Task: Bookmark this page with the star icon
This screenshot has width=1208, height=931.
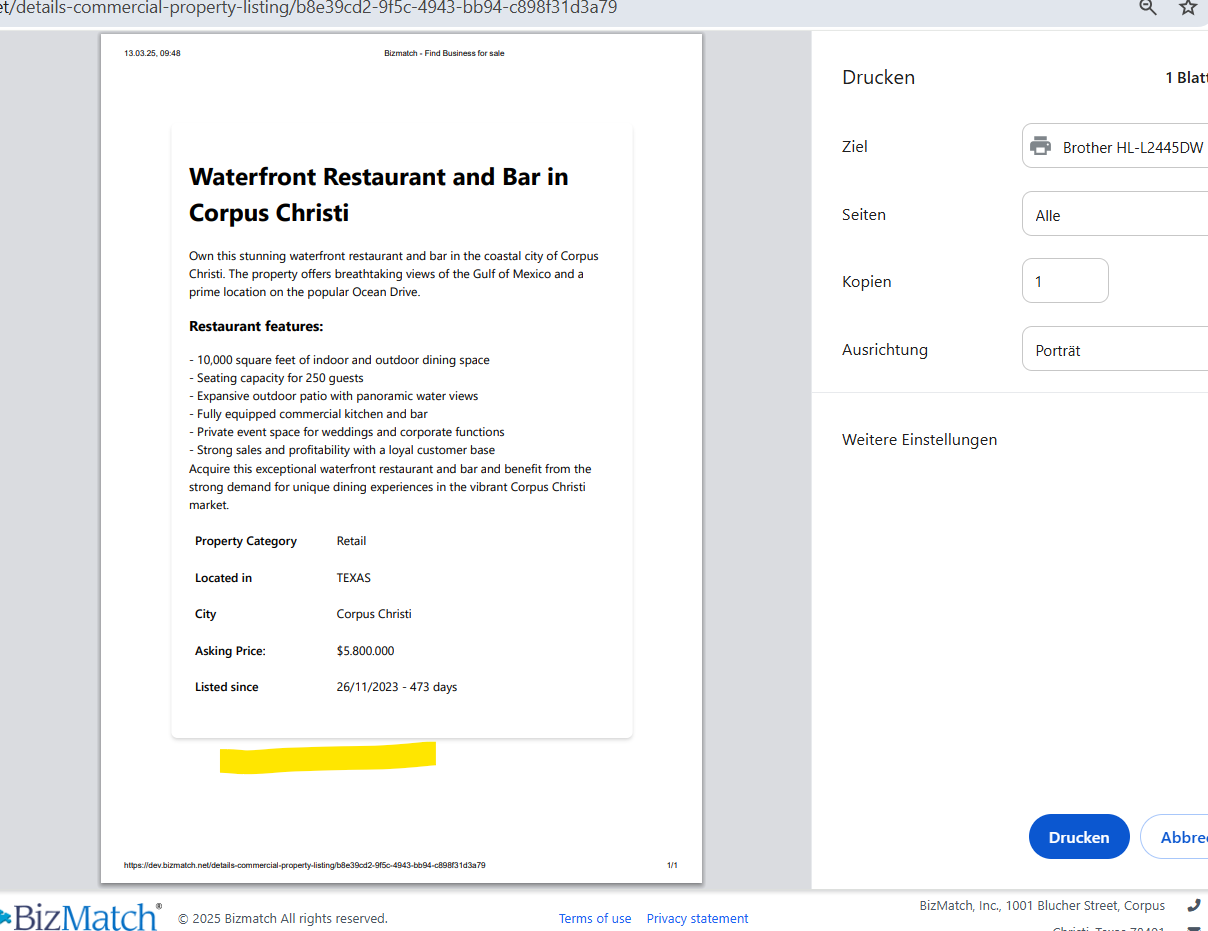Action: (x=1188, y=8)
